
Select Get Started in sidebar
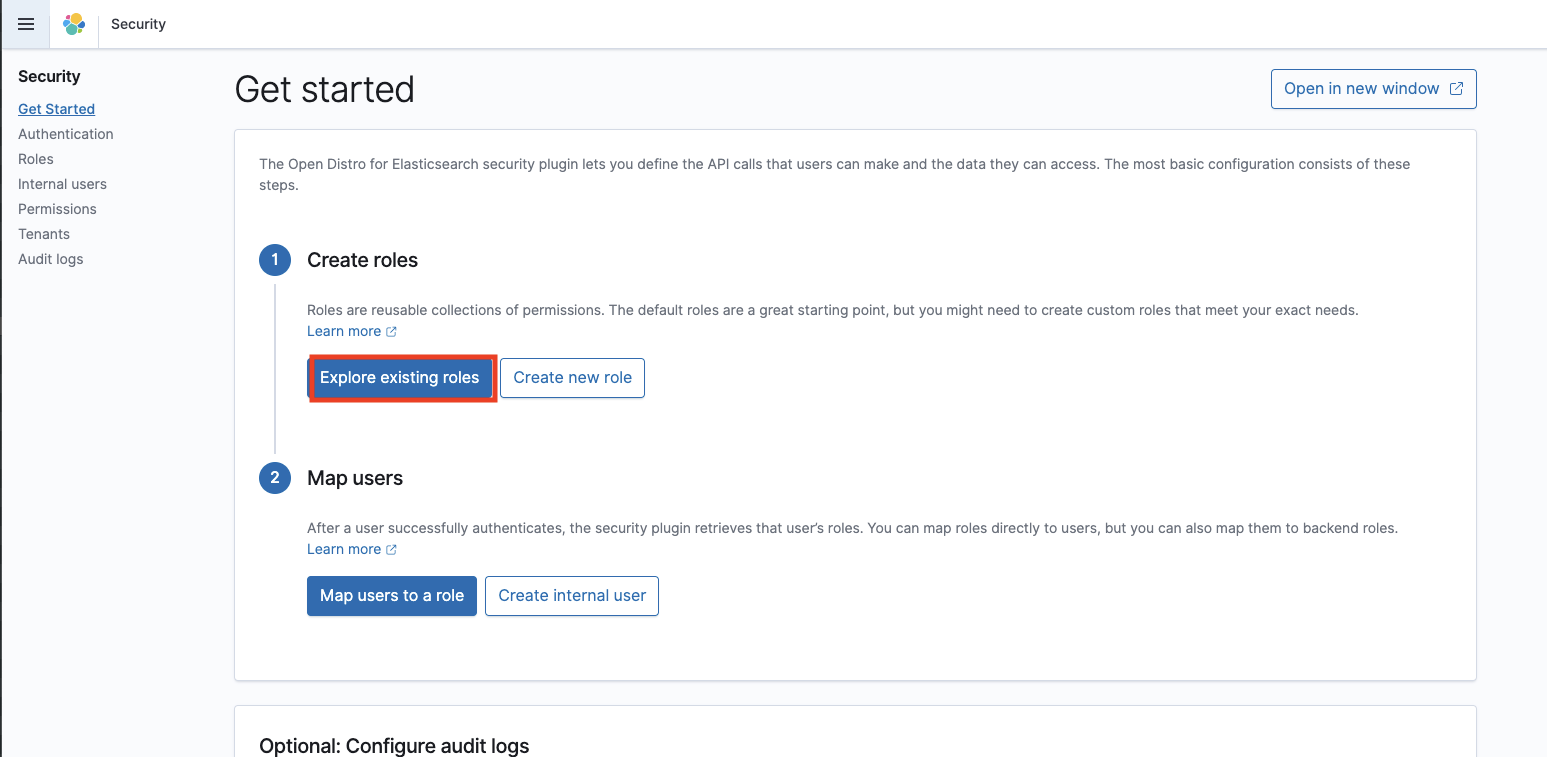pyautogui.click(x=56, y=109)
